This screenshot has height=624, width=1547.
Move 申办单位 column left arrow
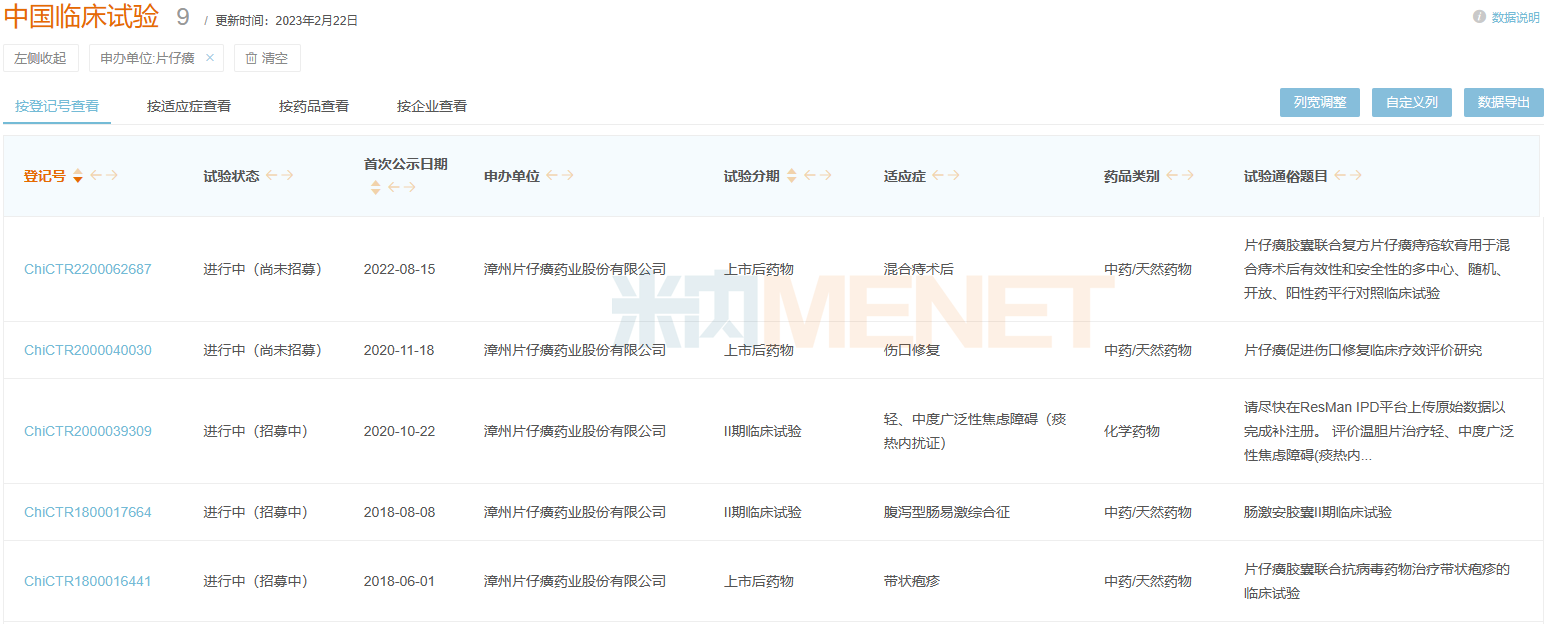point(552,176)
